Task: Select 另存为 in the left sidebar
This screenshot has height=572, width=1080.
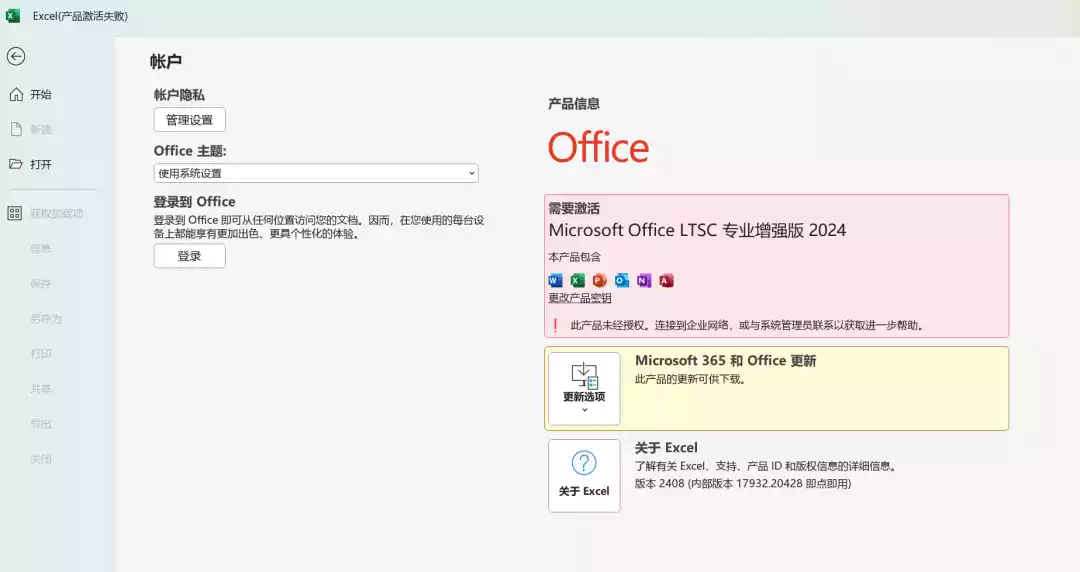Action: tap(46, 318)
